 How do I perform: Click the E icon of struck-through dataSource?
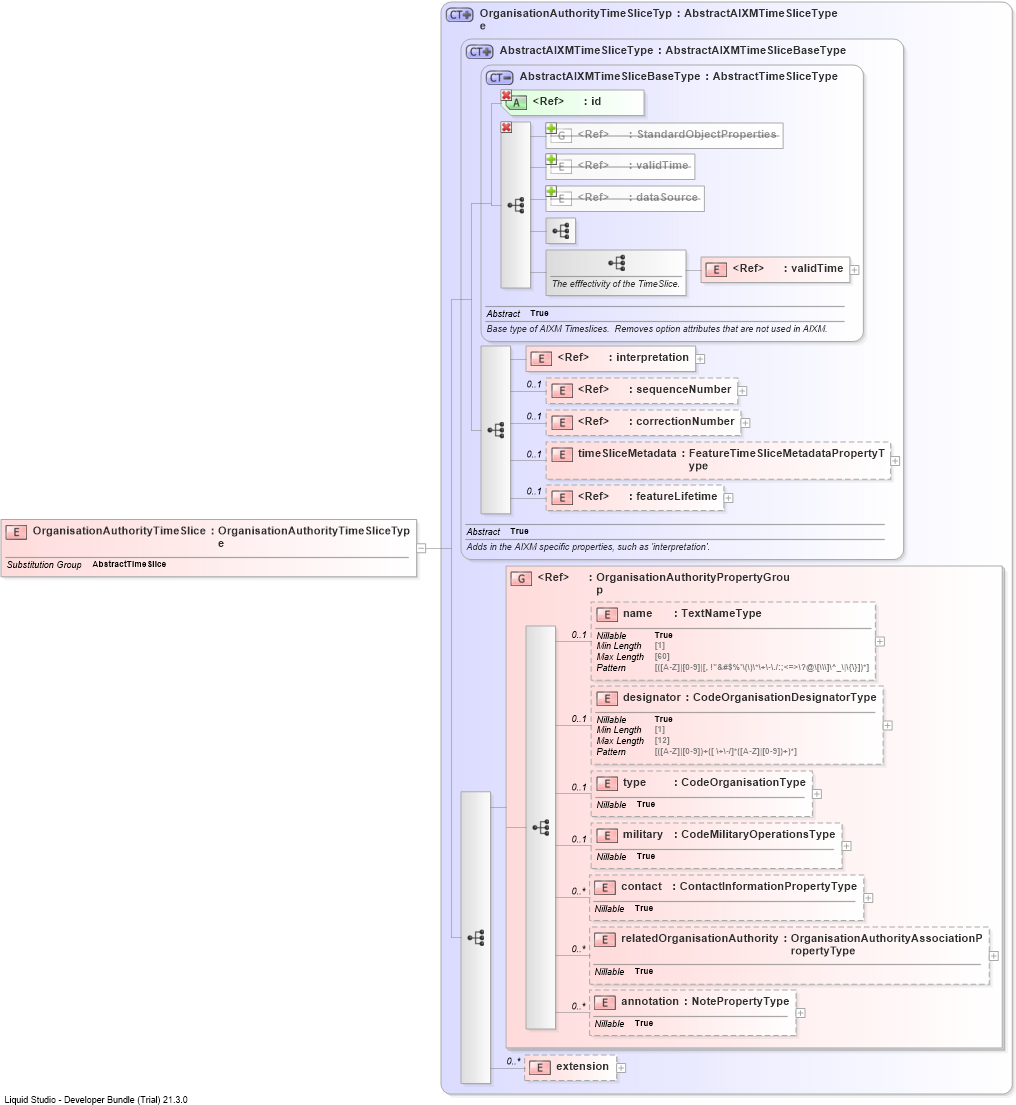[562, 199]
